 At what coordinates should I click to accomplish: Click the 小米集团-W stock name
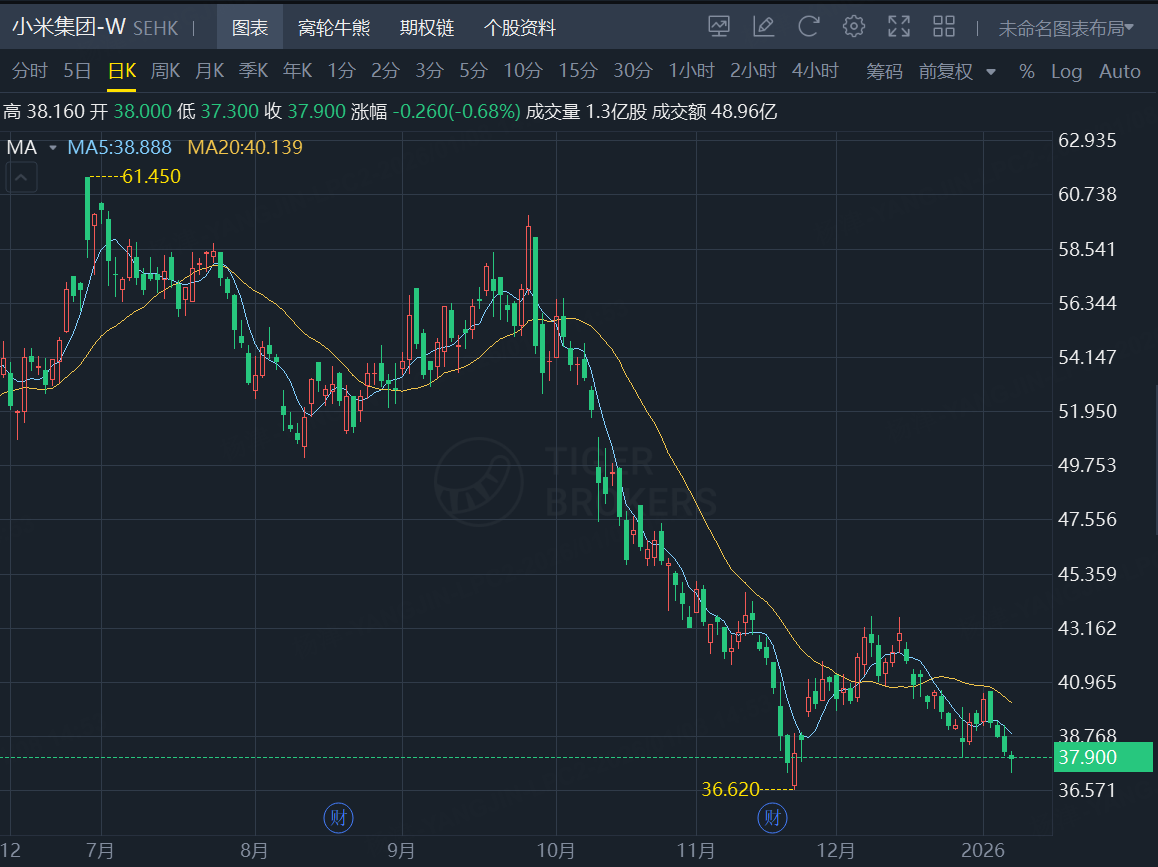tap(69, 27)
